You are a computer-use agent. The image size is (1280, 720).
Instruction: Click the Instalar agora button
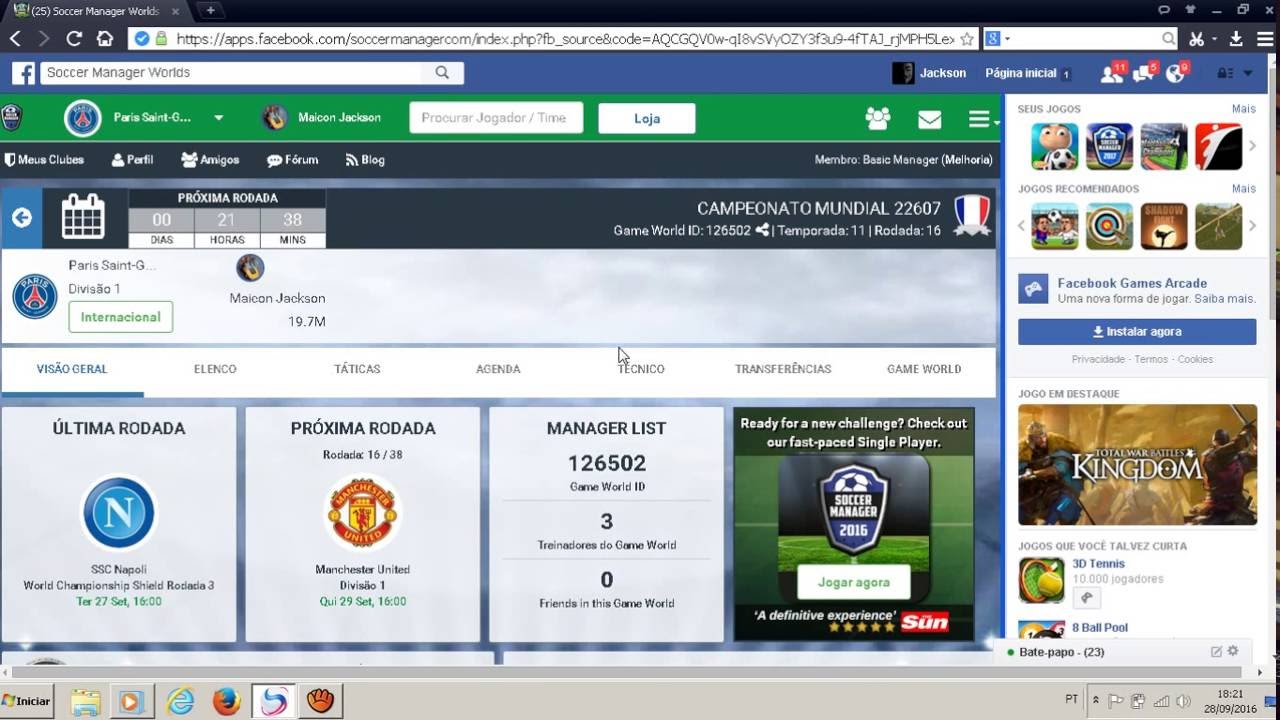pyautogui.click(x=1137, y=332)
